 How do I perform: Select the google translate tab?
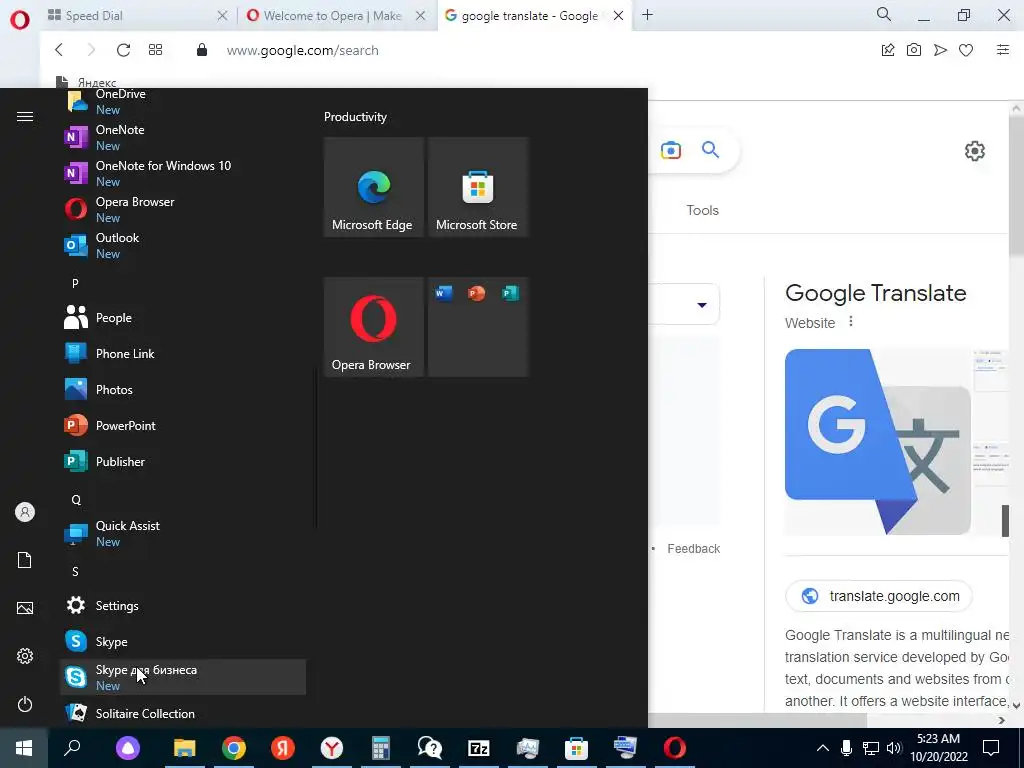pyautogui.click(x=533, y=16)
